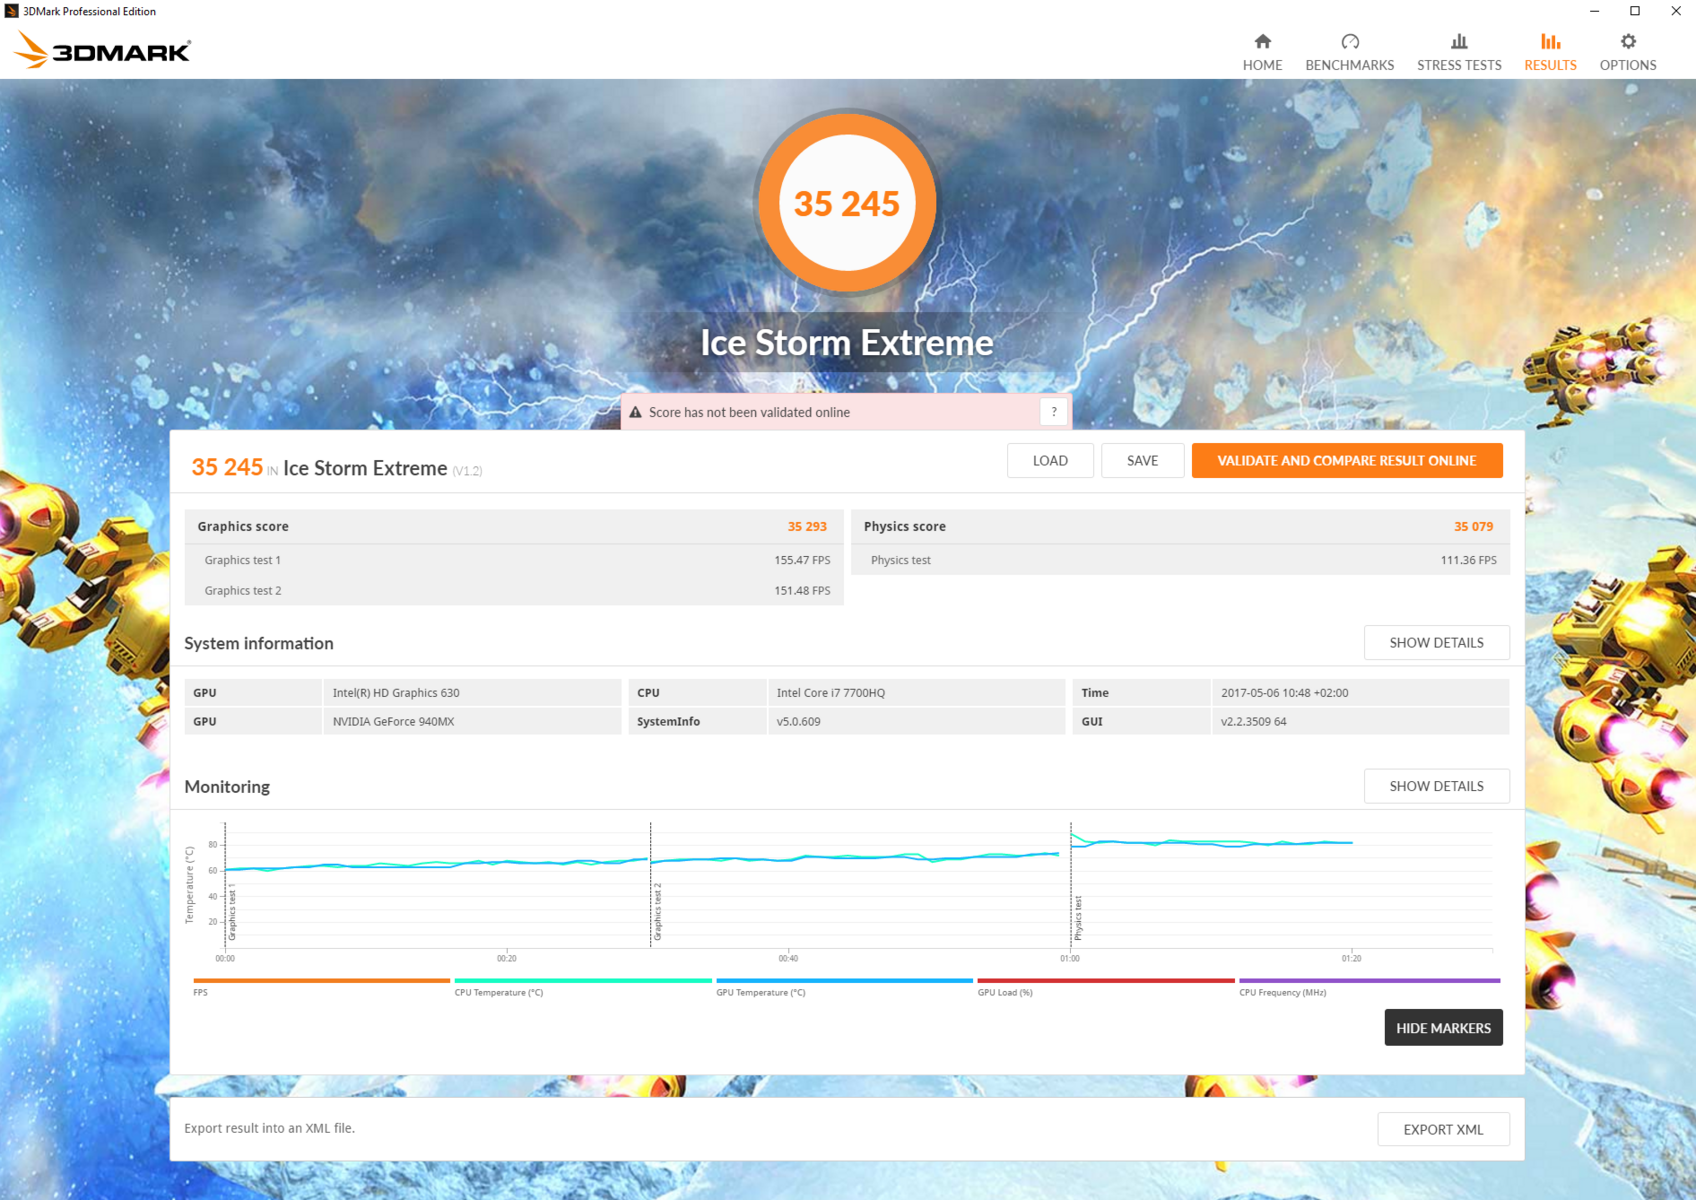Toggle the FPS legend series
Viewport: 1696px width, 1200px height.
click(x=321, y=986)
